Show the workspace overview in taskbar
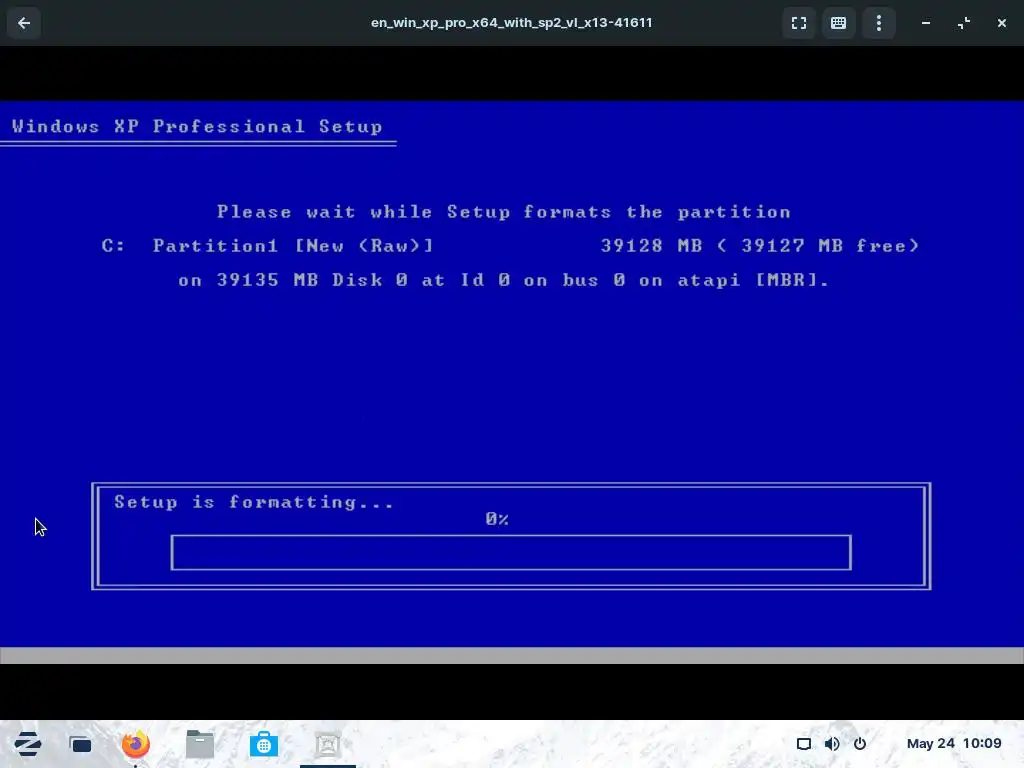Viewport: 1024px width, 768px height. click(x=81, y=744)
